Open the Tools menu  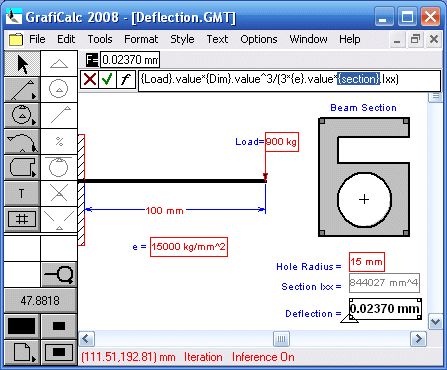click(x=100, y=39)
